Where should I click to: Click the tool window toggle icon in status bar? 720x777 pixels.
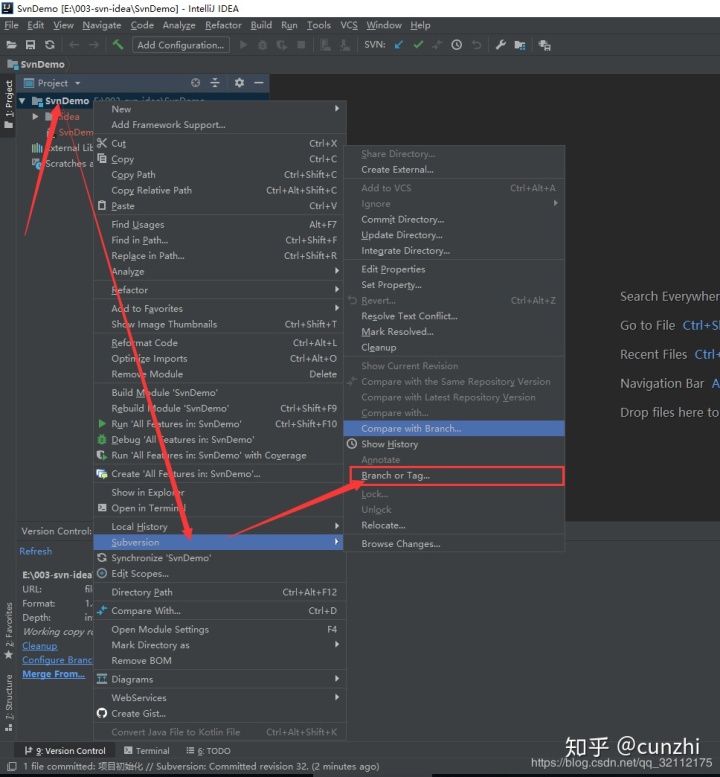point(11,766)
